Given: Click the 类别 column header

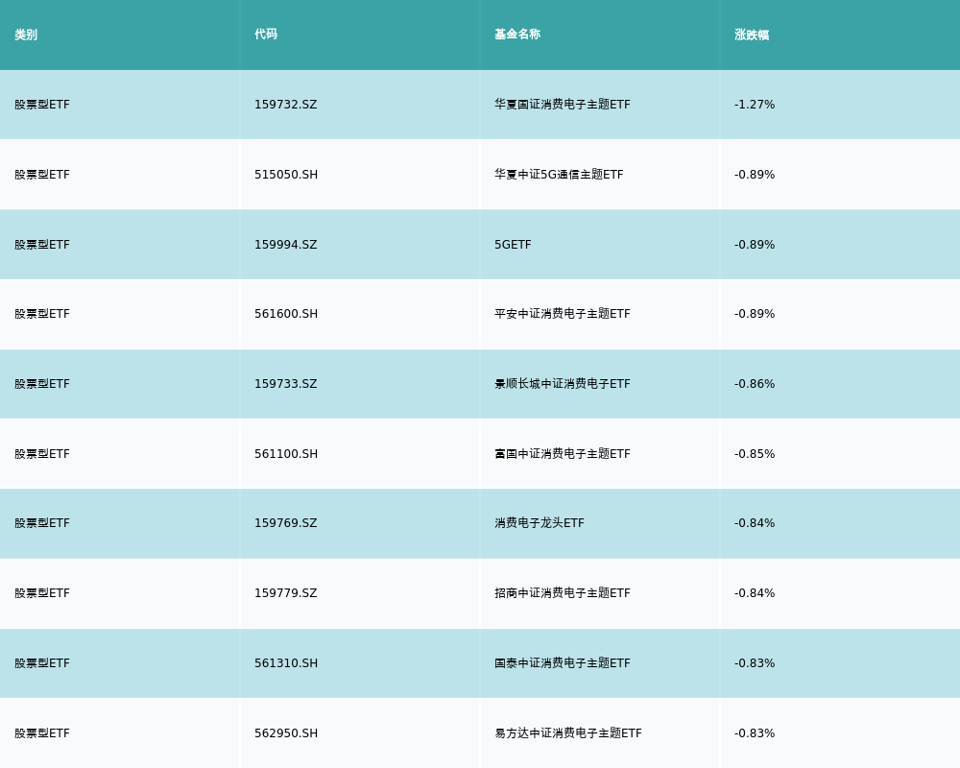Looking at the screenshot, I should pyautogui.click(x=26, y=35).
